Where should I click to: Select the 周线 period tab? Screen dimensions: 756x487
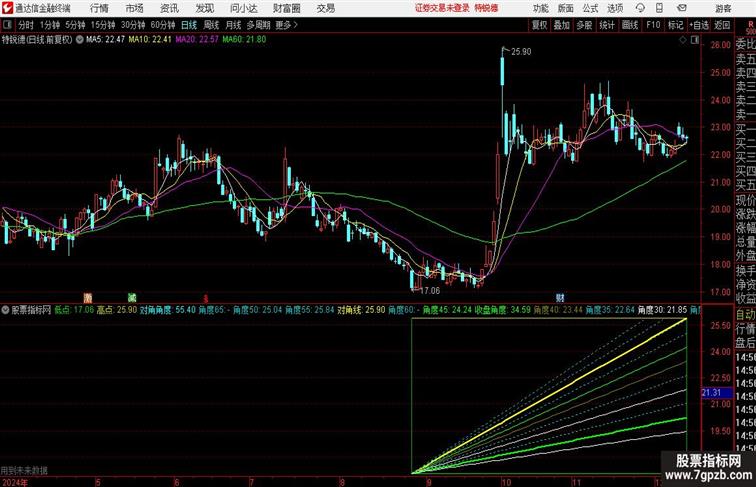pyautogui.click(x=211, y=25)
